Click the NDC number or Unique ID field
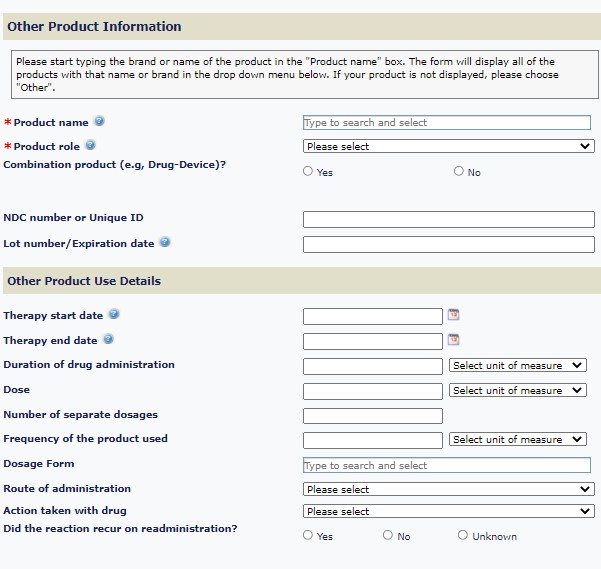Screen dimensions: 601x569 point(448,219)
